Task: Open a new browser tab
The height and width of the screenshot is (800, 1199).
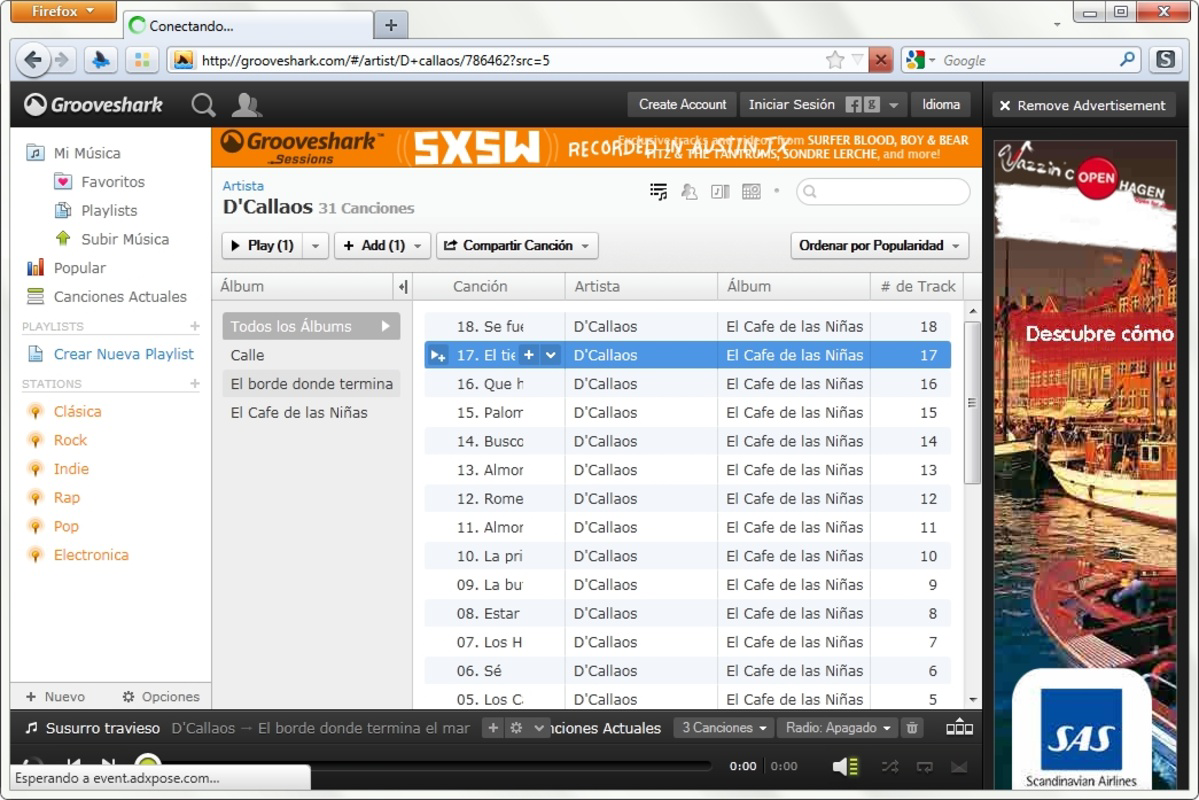Action: (391, 25)
